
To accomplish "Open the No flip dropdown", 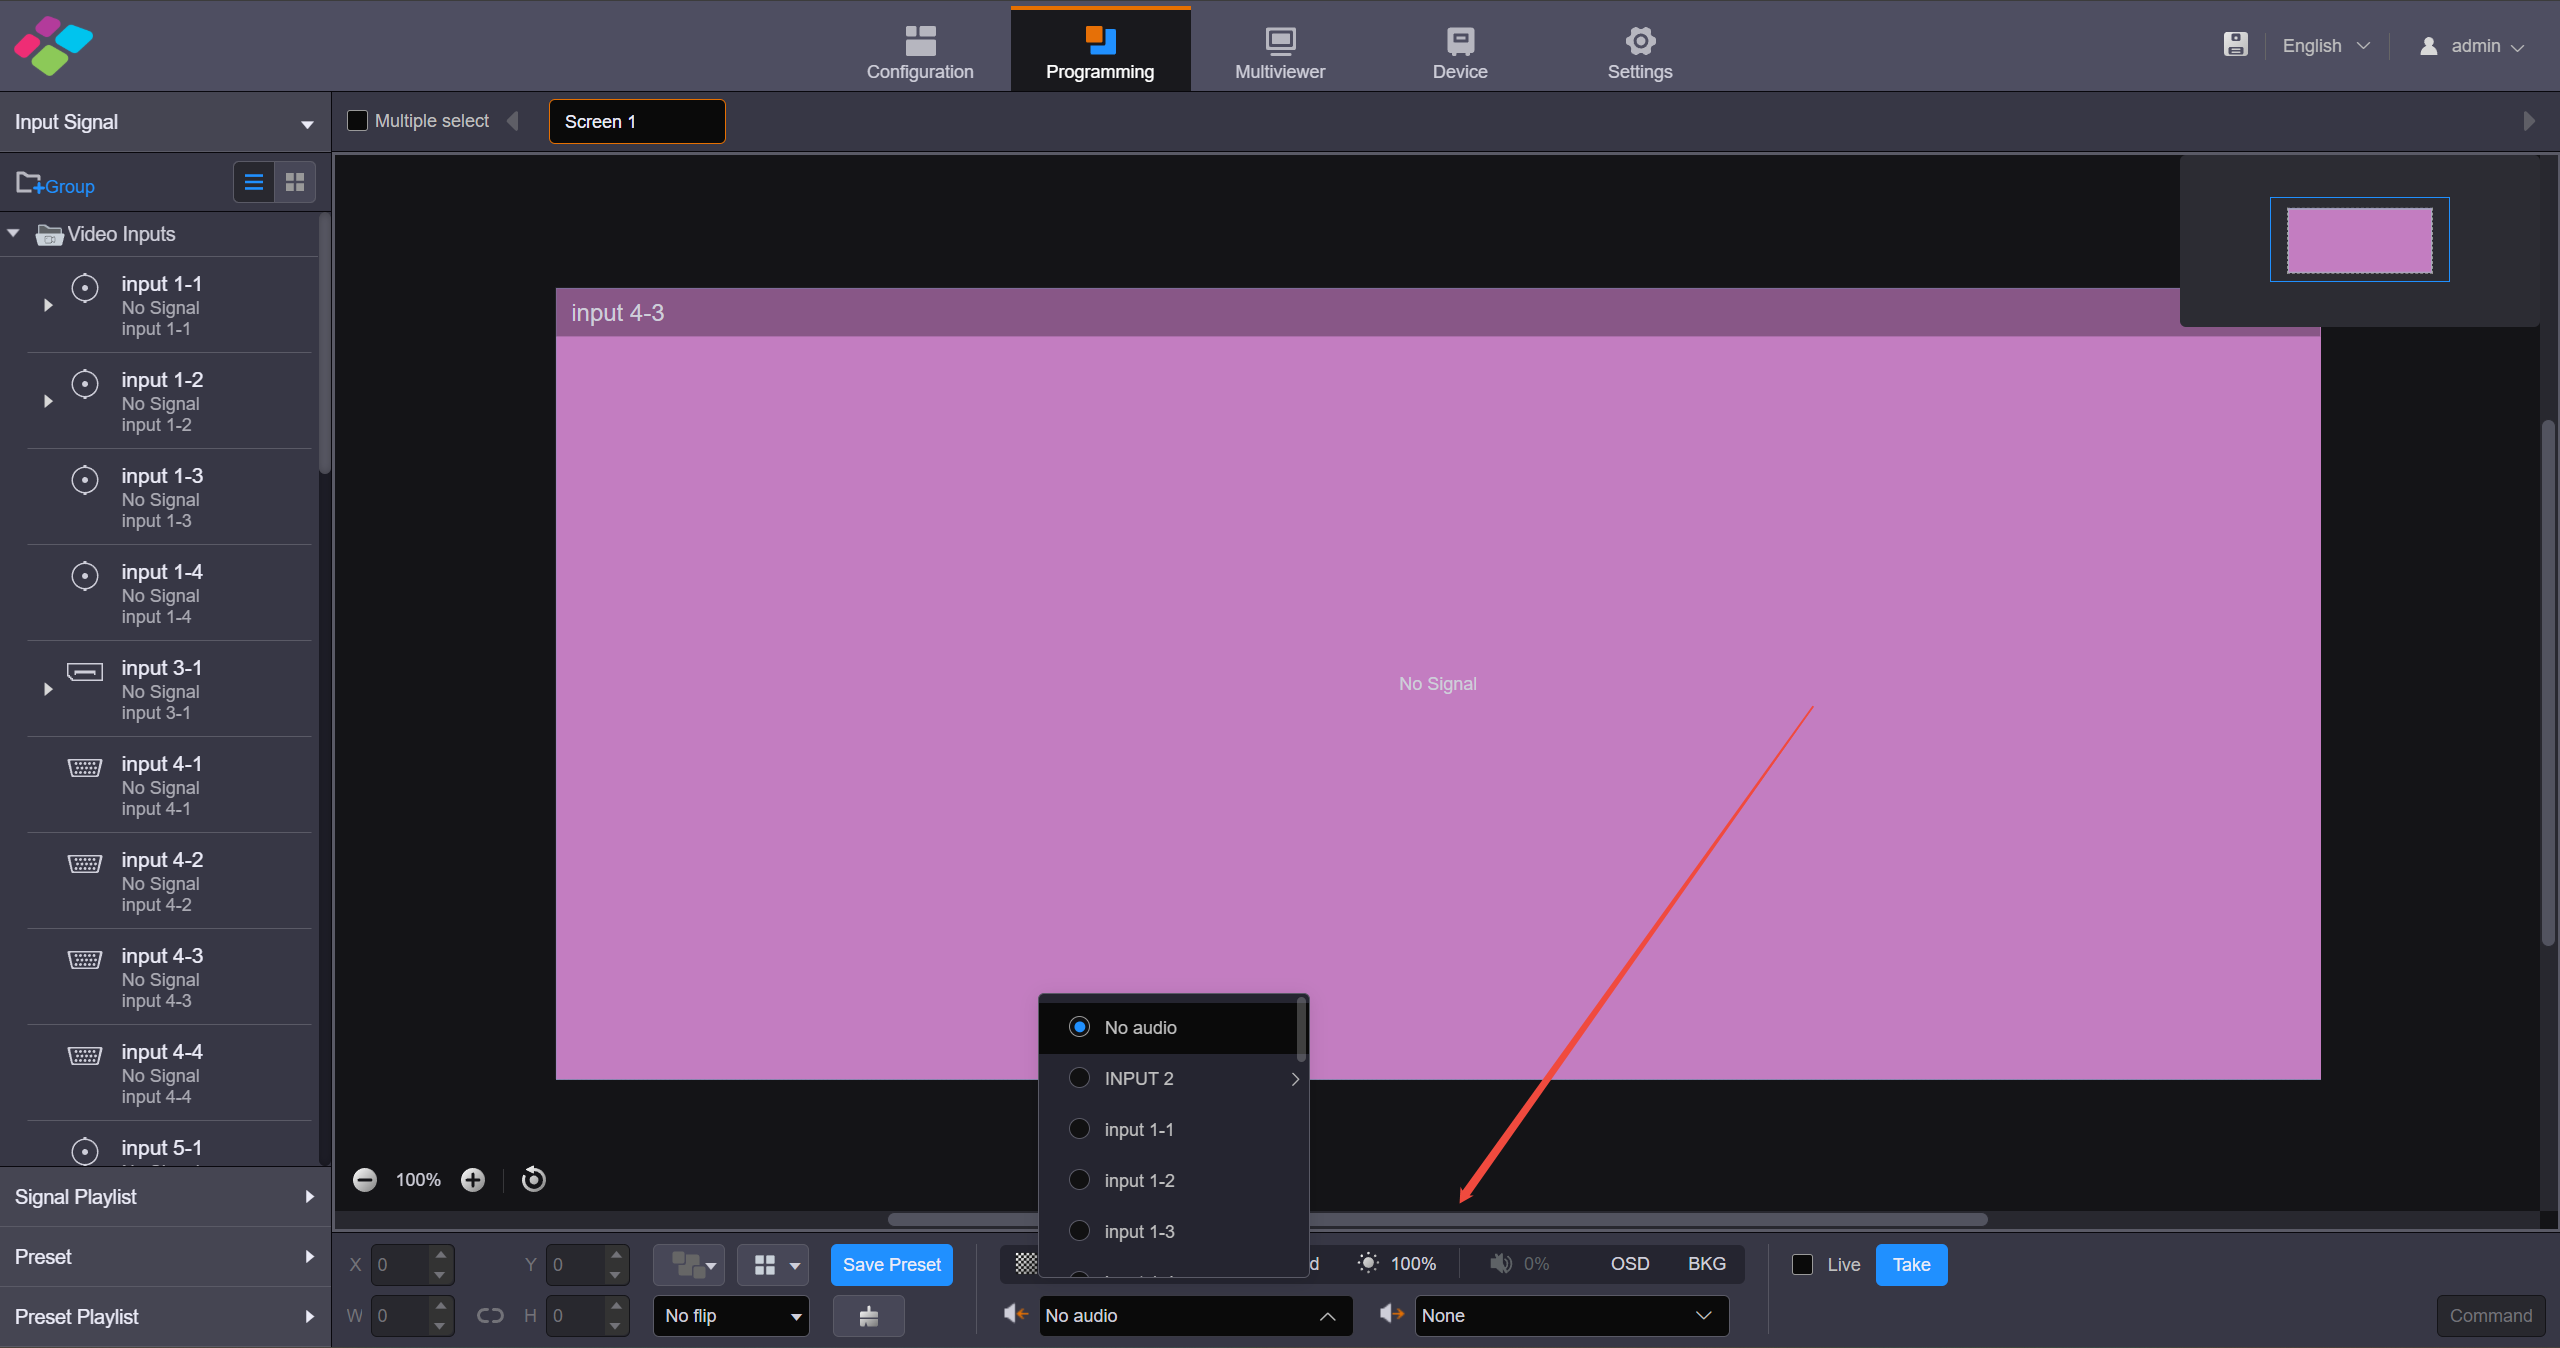I will click(730, 1315).
